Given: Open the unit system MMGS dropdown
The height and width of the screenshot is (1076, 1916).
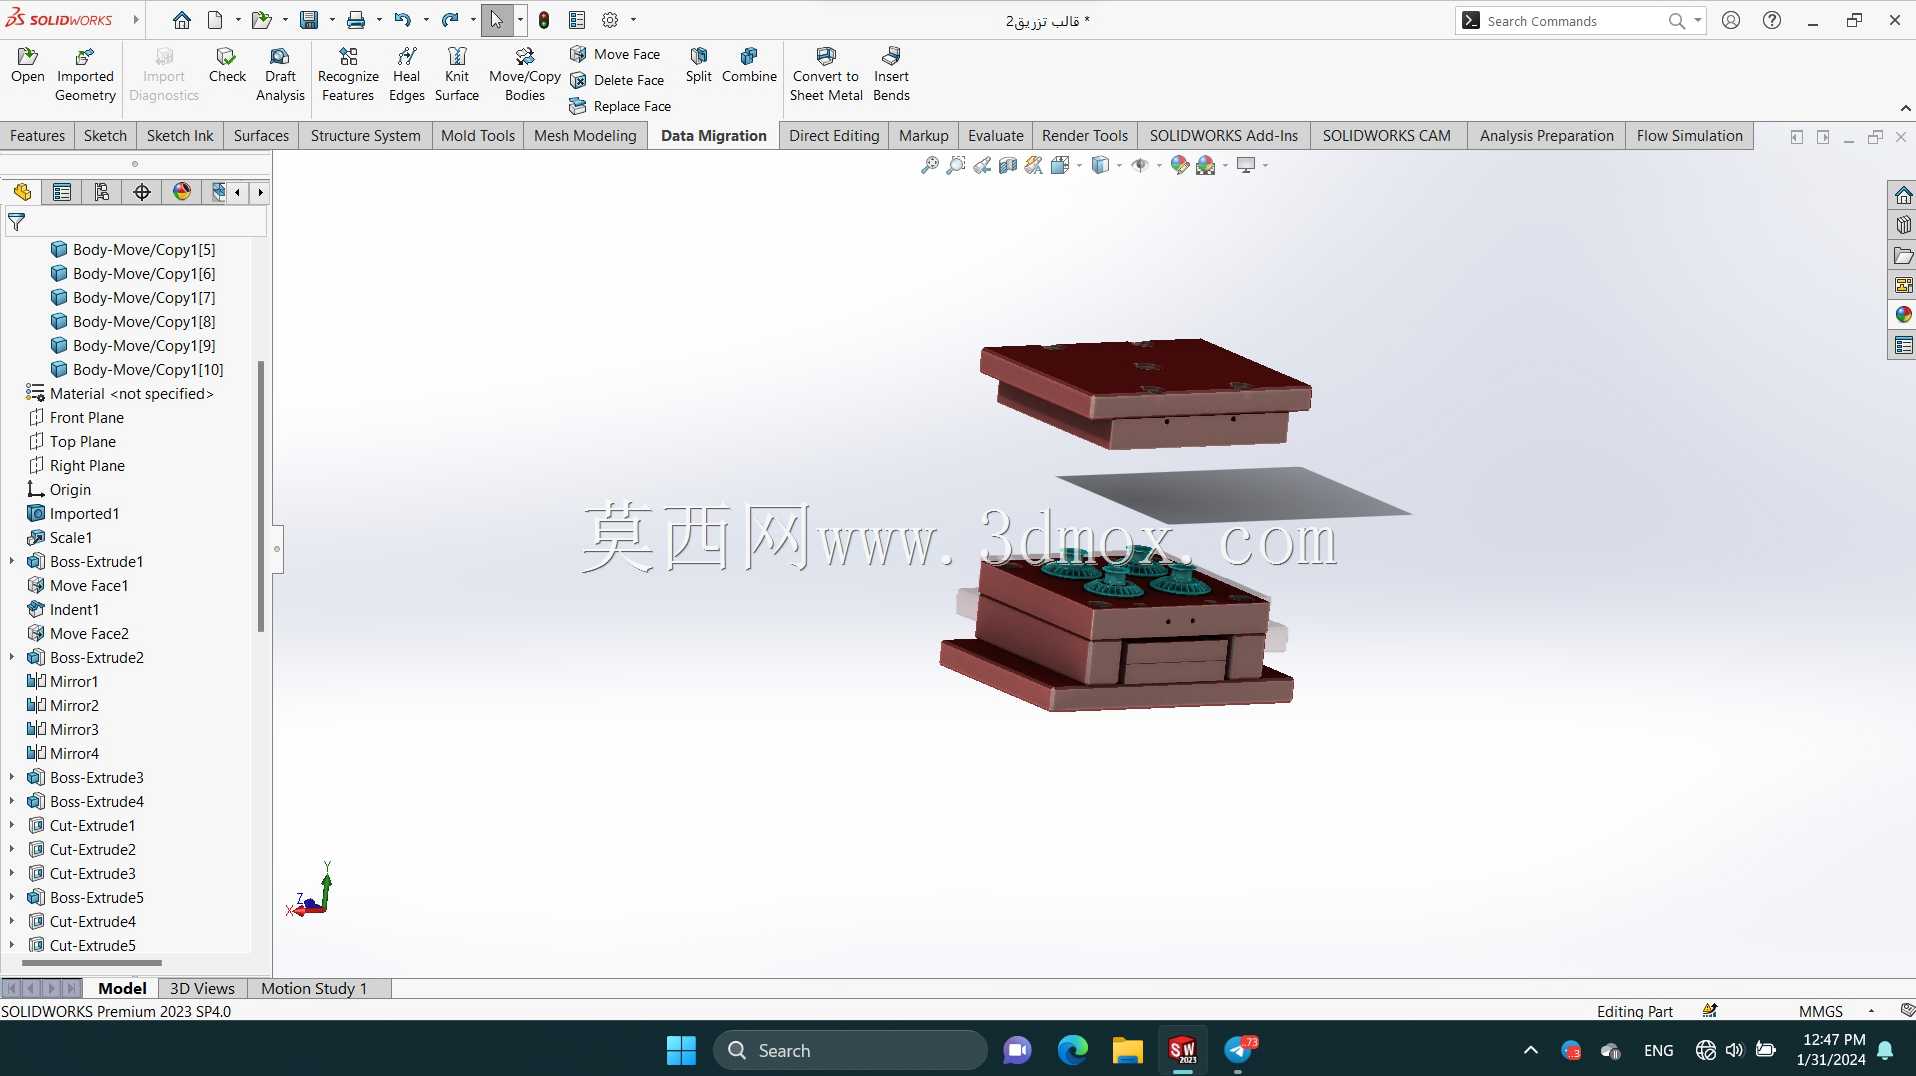Looking at the screenshot, I should pyautogui.click(x=1871, y=1011).
